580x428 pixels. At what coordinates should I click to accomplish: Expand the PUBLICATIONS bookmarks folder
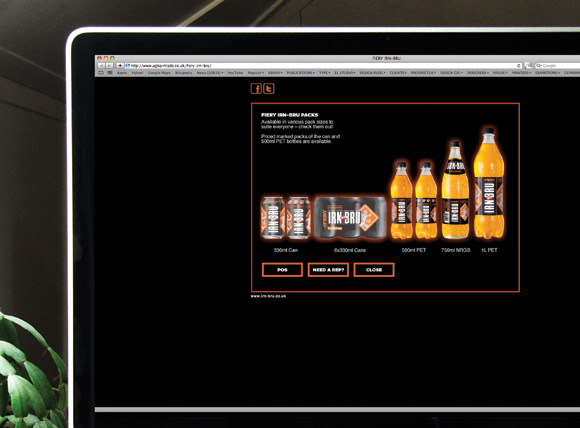[x=301, y=73]
